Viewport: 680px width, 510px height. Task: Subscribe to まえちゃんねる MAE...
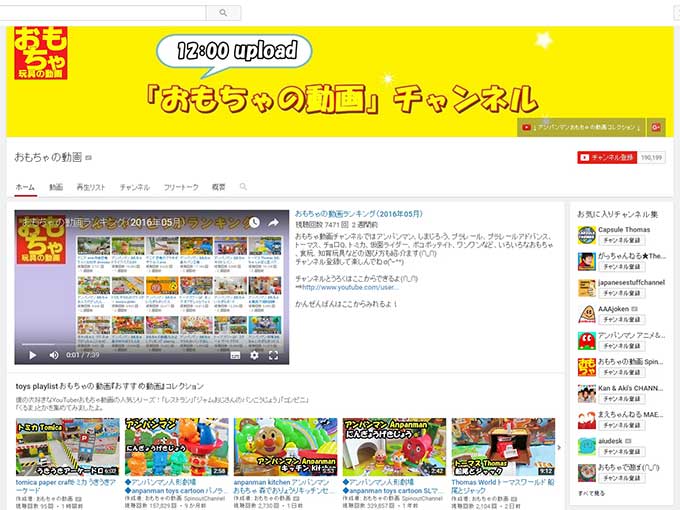click(622, 425)
